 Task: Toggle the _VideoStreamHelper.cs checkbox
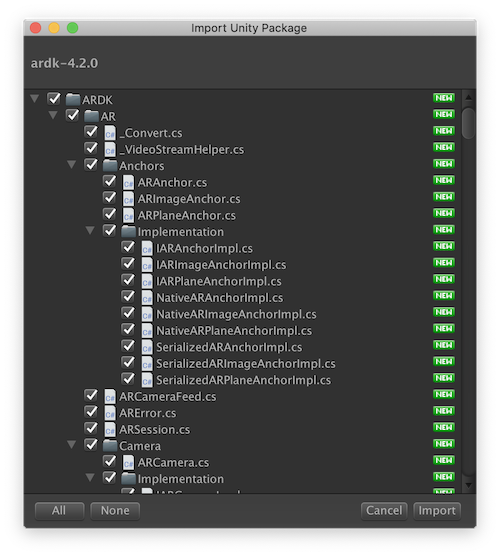[x=91, y=148]
